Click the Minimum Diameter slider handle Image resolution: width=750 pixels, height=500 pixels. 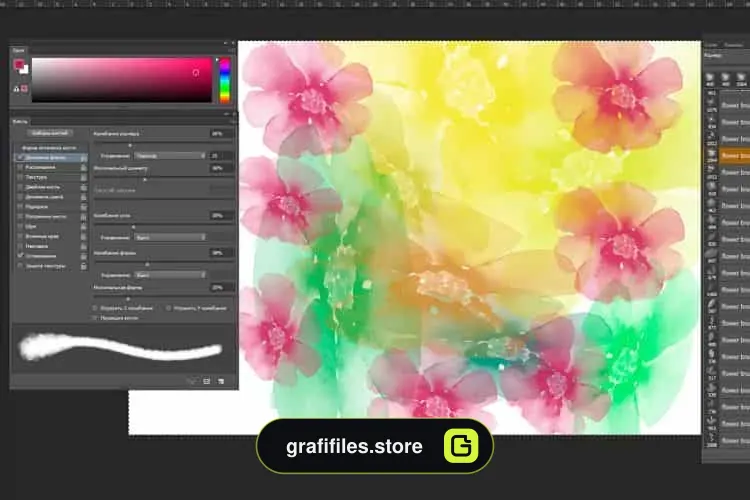point(144,179)
